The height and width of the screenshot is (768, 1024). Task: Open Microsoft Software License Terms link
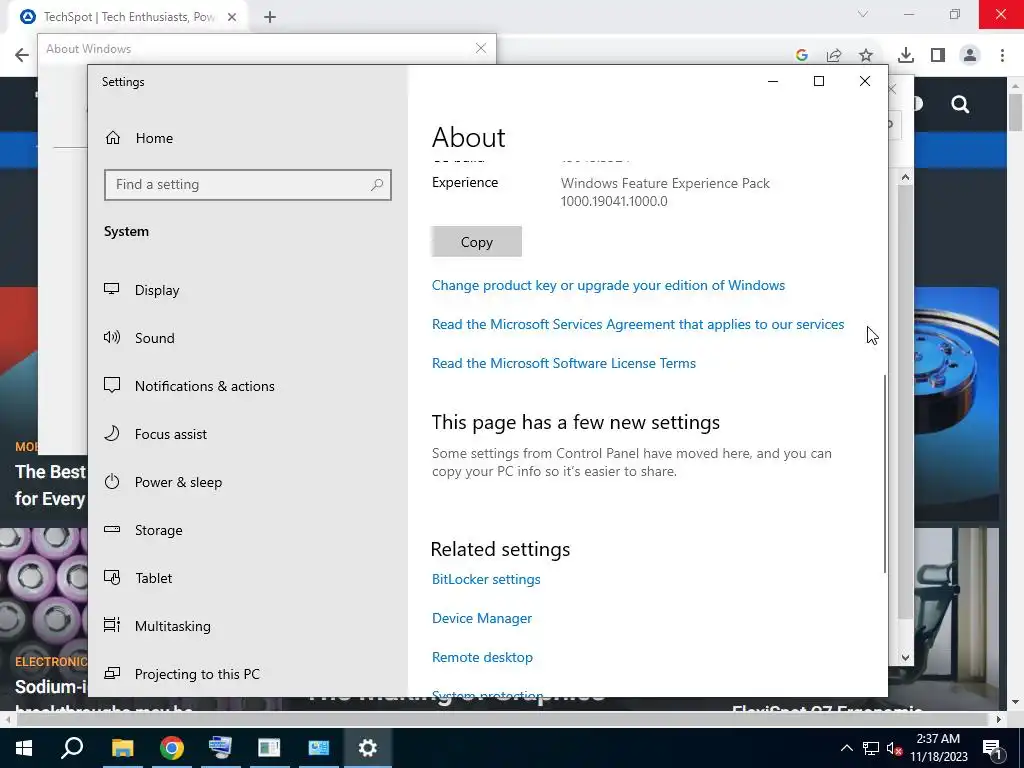tap(564, 363)
